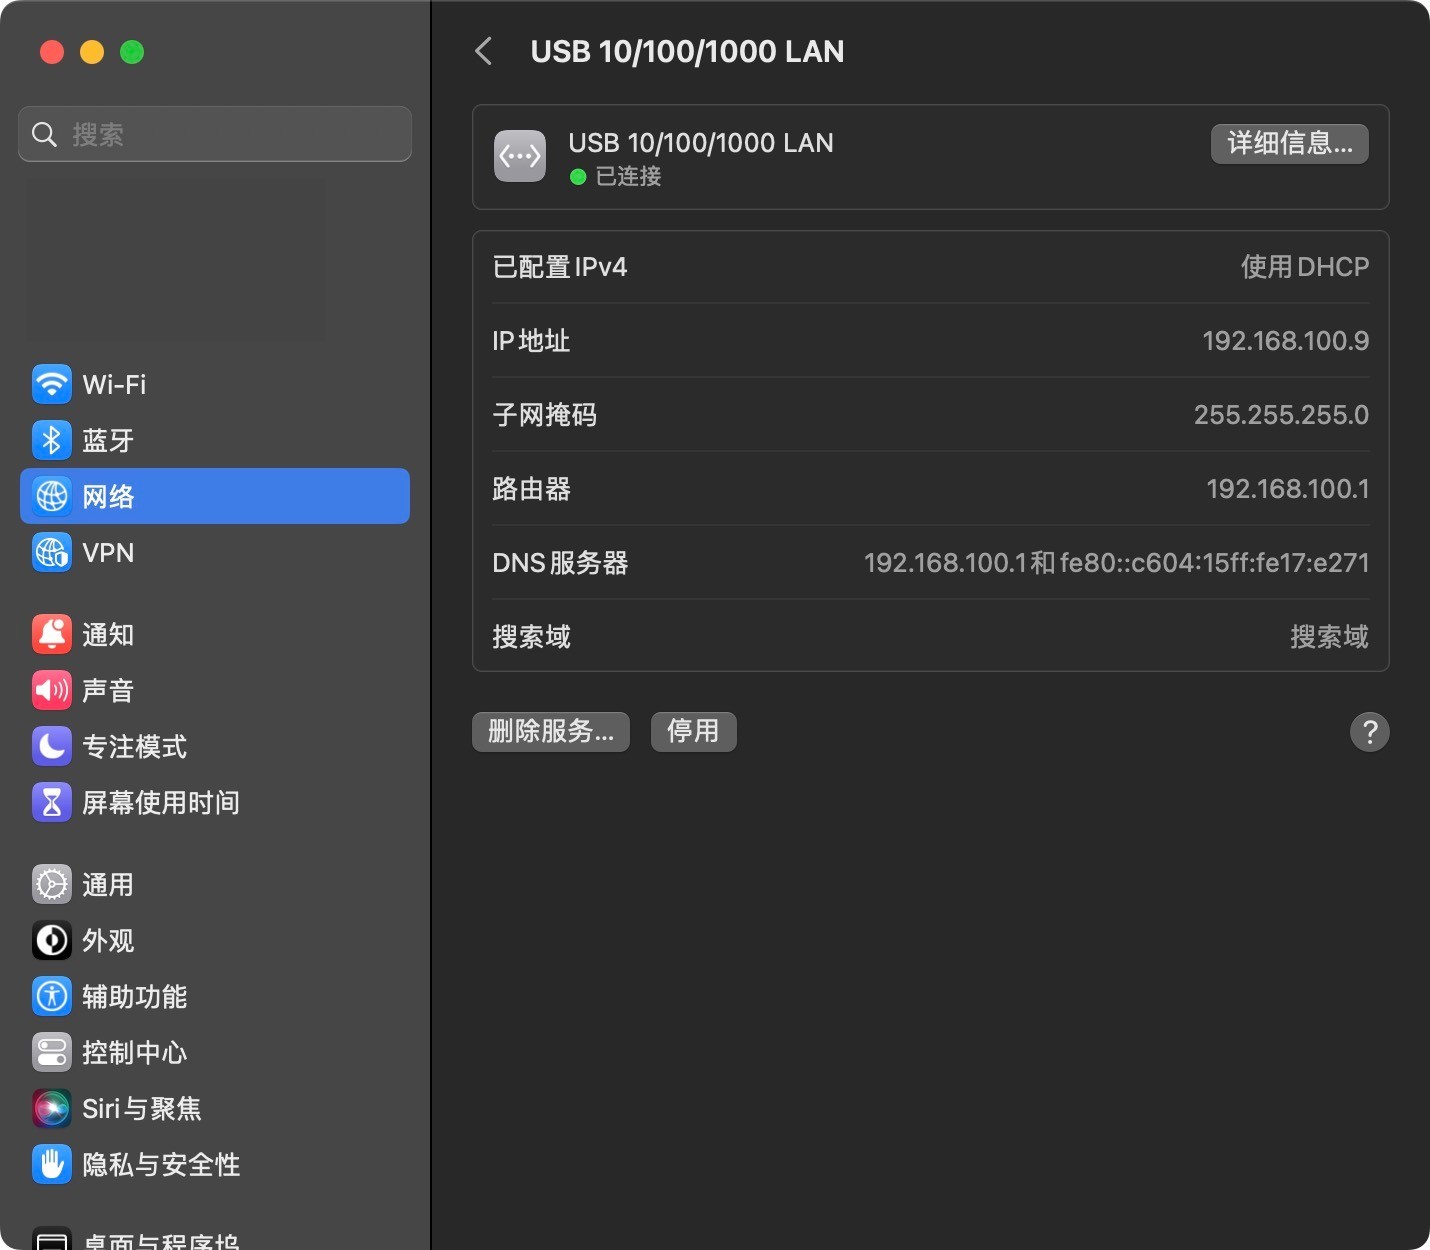
Task: Click the 删除服务… button
Action: coord(551,732)
